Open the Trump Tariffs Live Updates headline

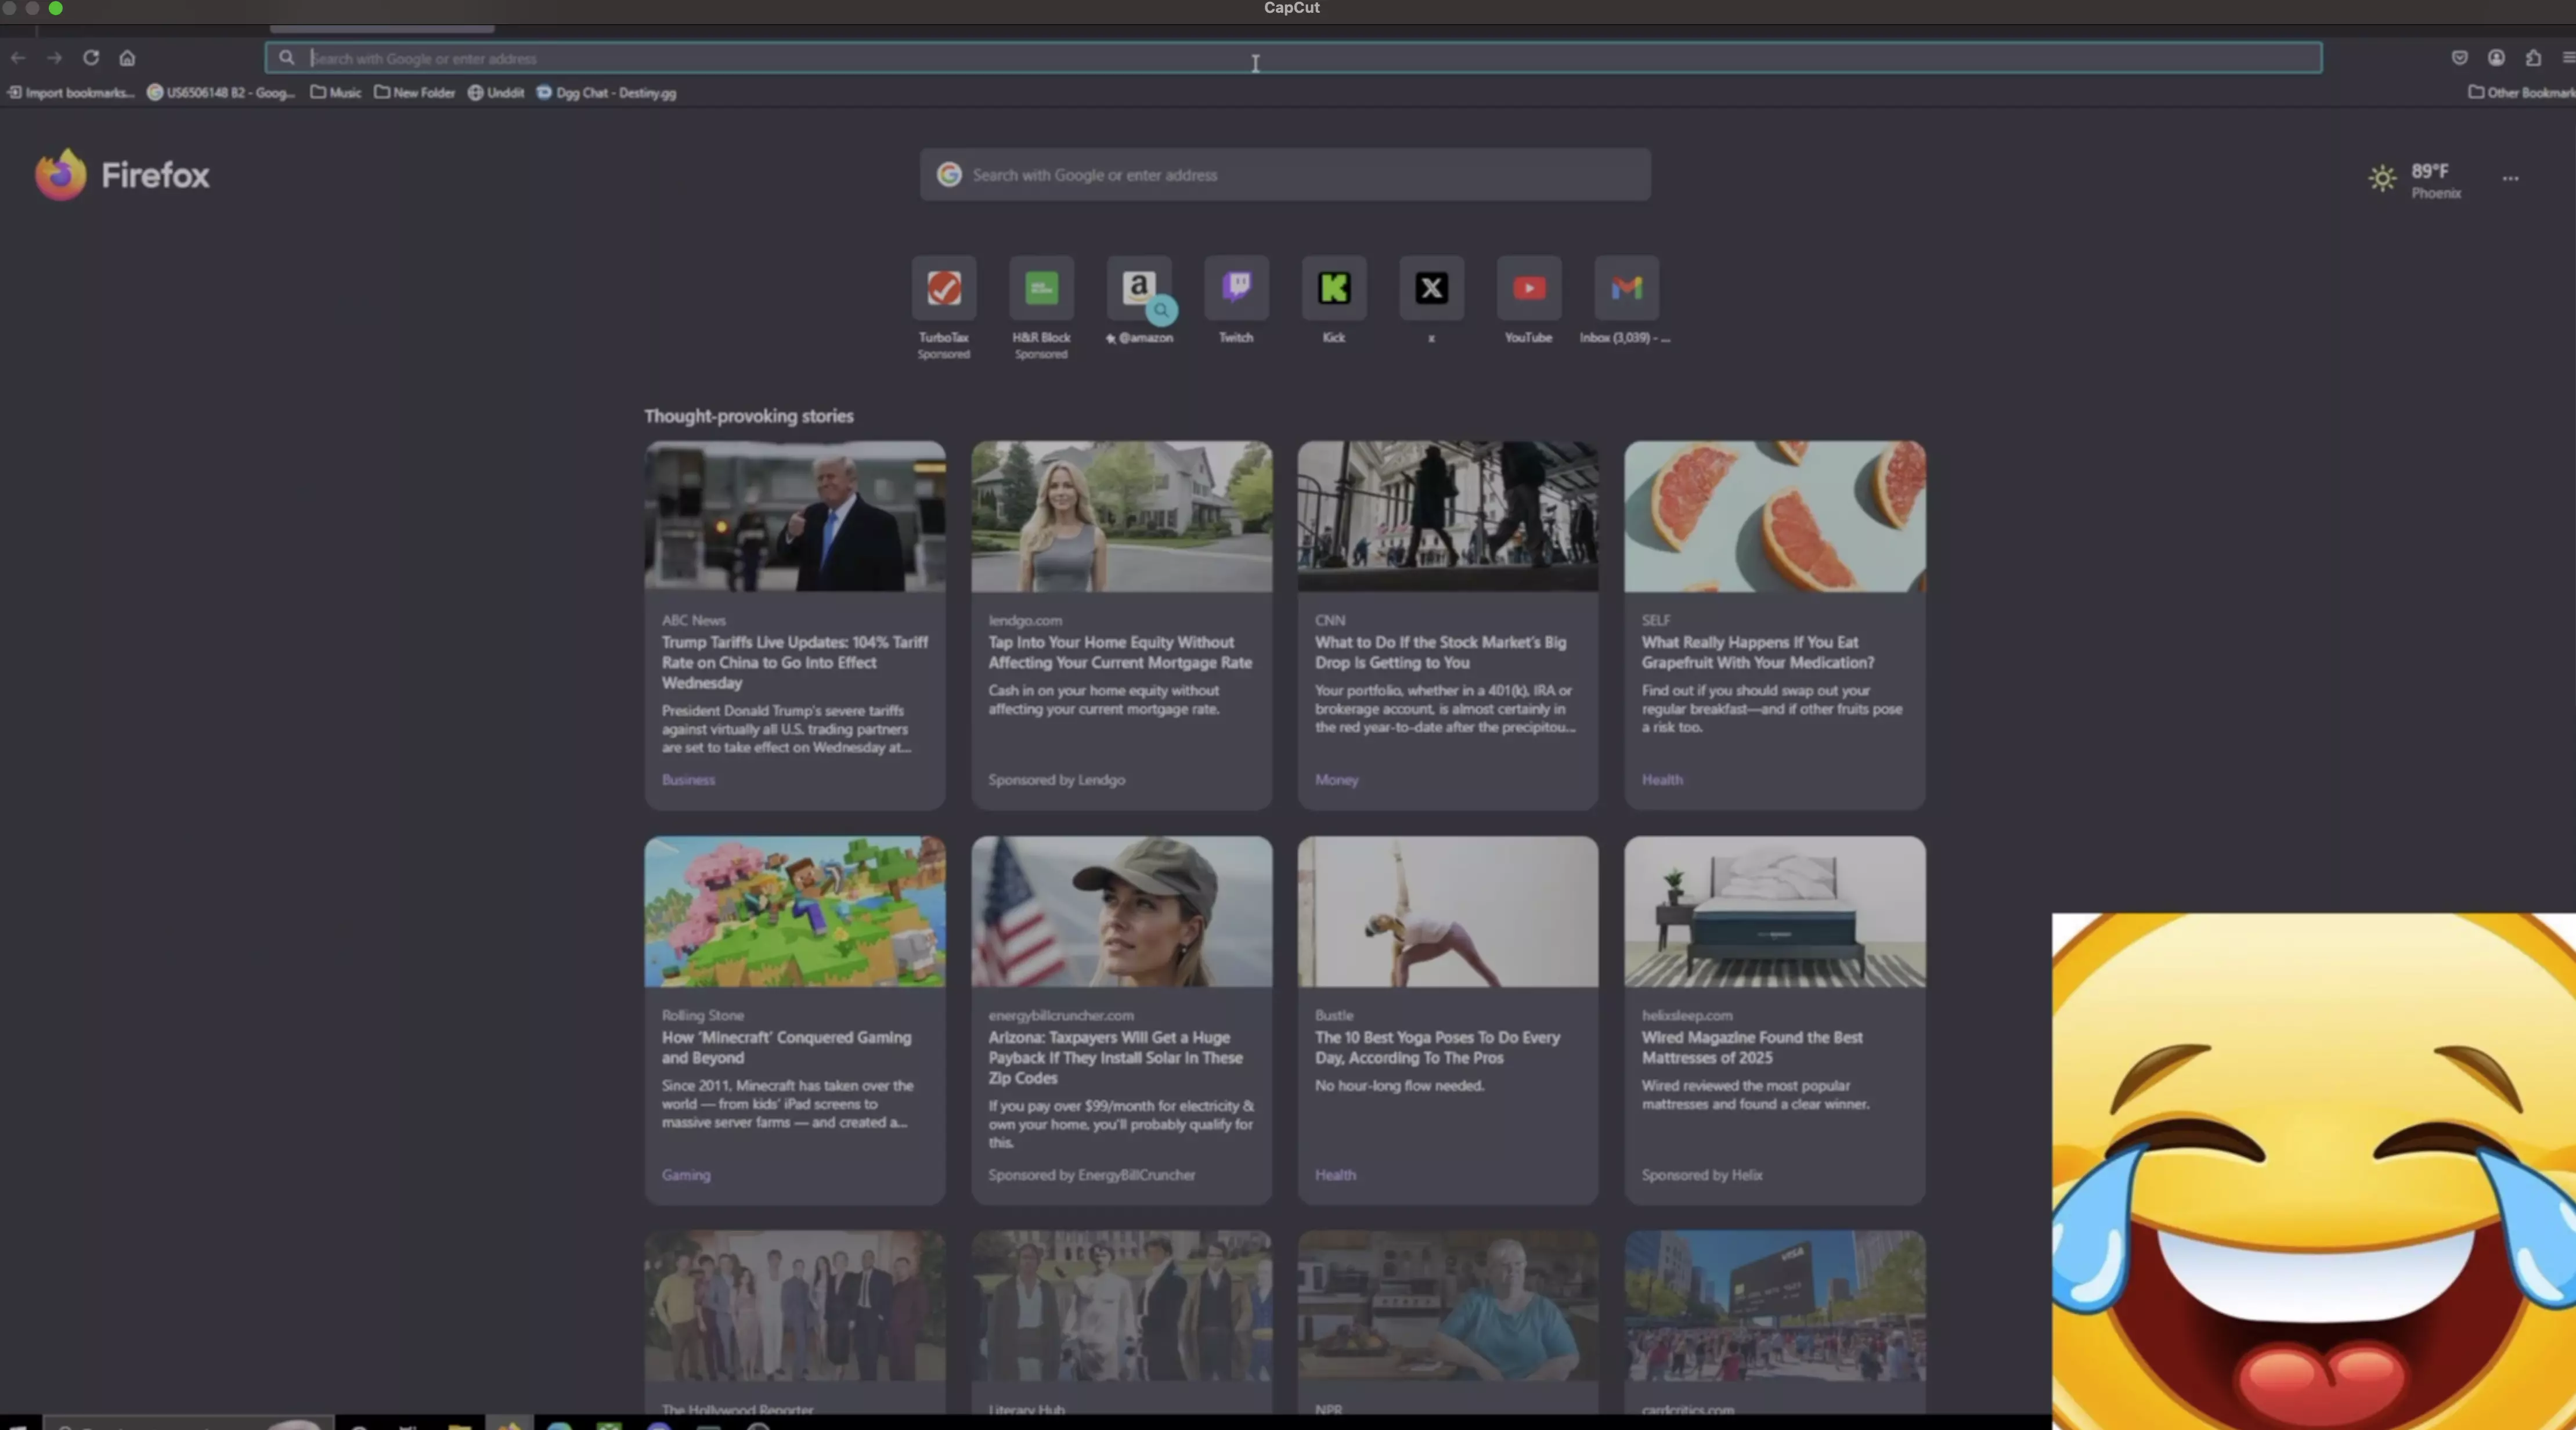click(x=795, y=662)
